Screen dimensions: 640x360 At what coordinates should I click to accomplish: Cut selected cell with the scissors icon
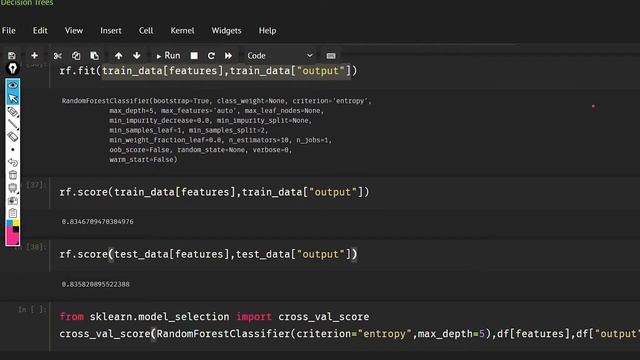58,56
